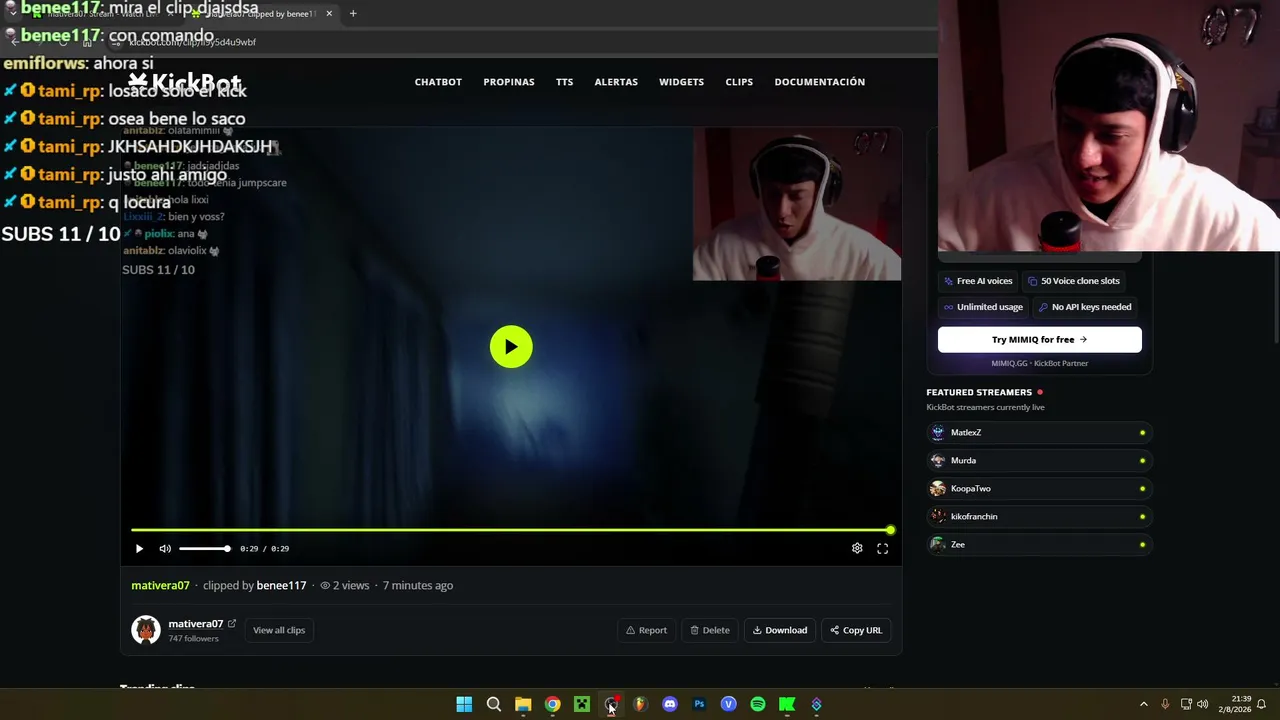This screenshot has height=720, width=1280.
Task: Switch to the clipped by benee1 tab
Action: tap(262, 14)
